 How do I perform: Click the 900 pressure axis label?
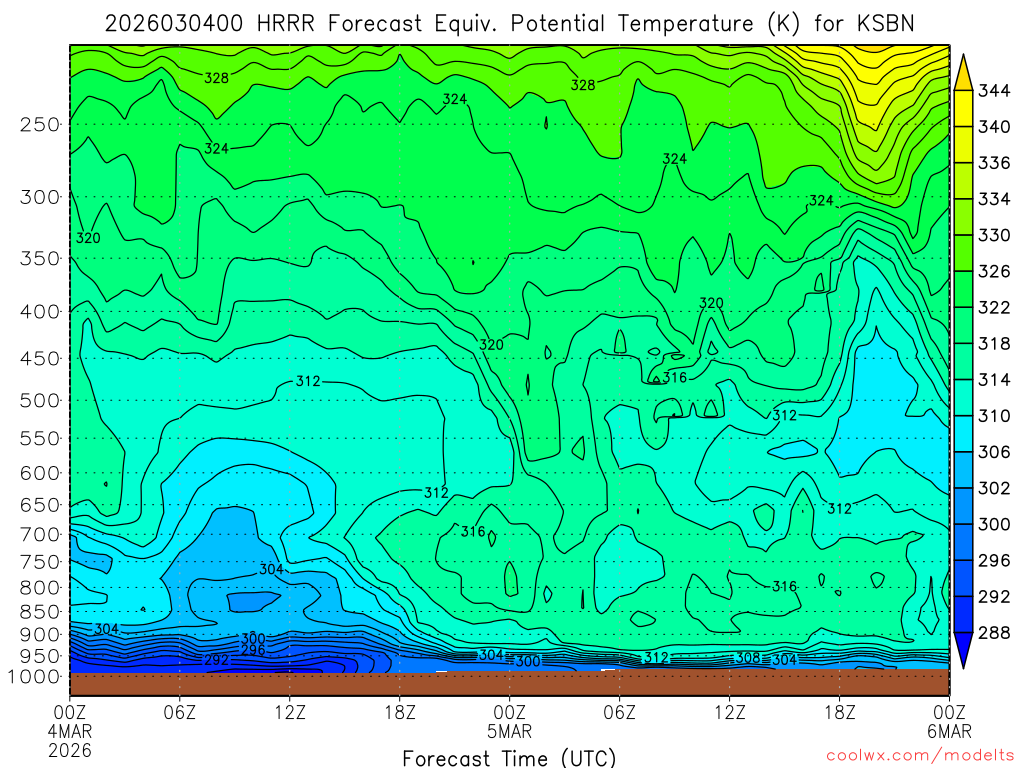click(x=40, y=635)
